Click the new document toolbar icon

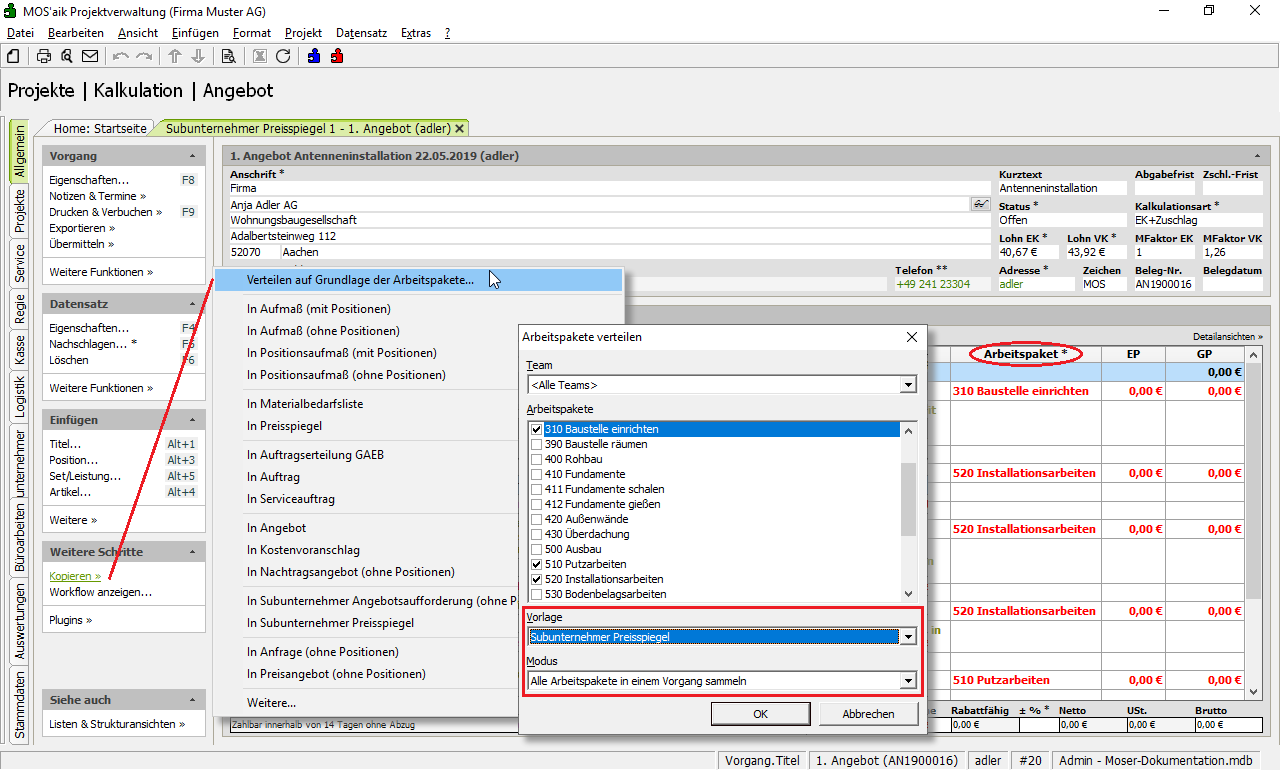tap(13, 56)
